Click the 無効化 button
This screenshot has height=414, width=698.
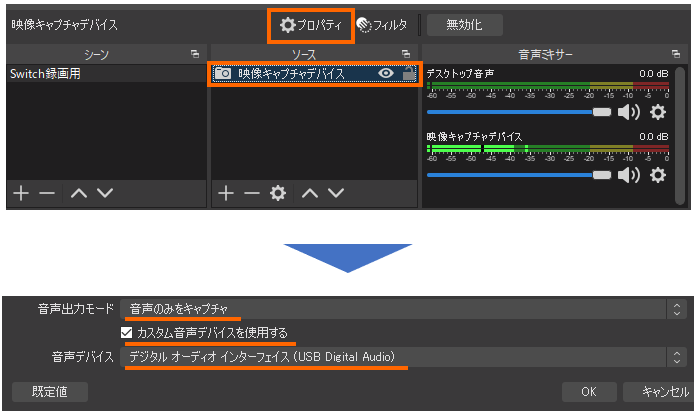[464, 24]
